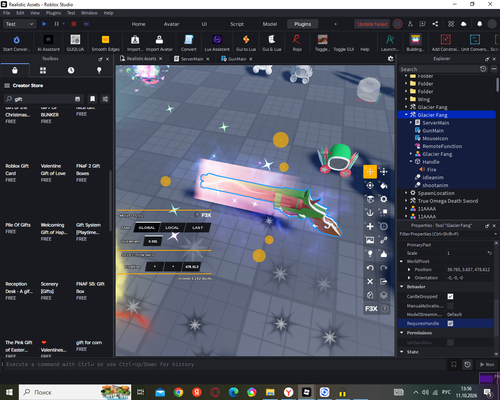Switch to the Home ribbon tab
This screenshot has width=500, height=400.
click(x=138, y=24)
